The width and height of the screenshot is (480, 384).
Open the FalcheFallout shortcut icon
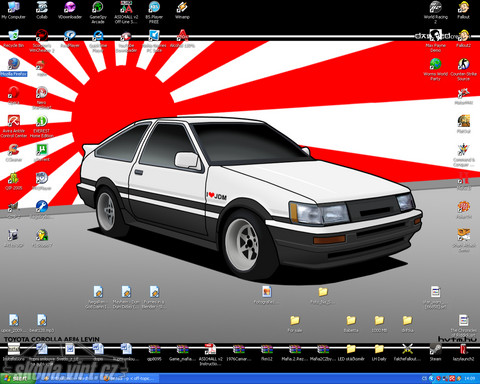[x=407, y=352]
